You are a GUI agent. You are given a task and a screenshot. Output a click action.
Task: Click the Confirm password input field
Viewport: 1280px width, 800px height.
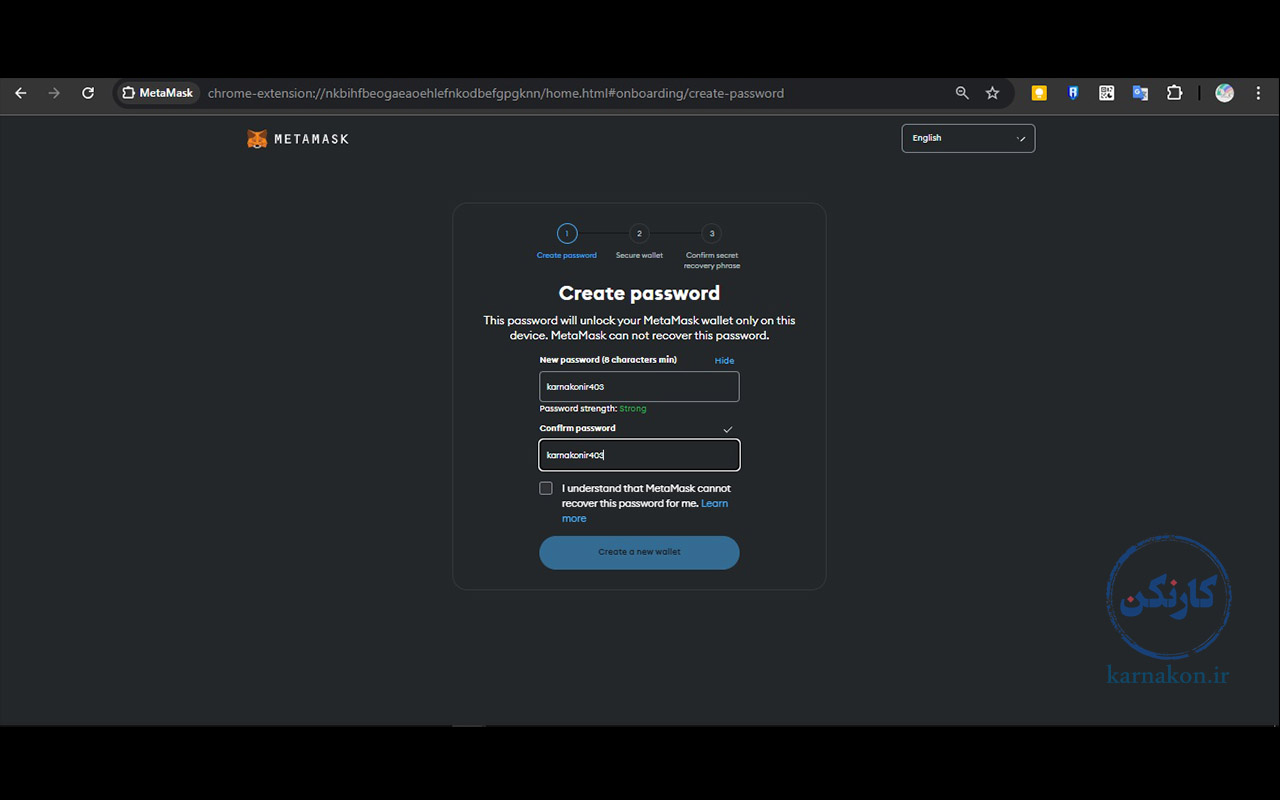(639, 455)
